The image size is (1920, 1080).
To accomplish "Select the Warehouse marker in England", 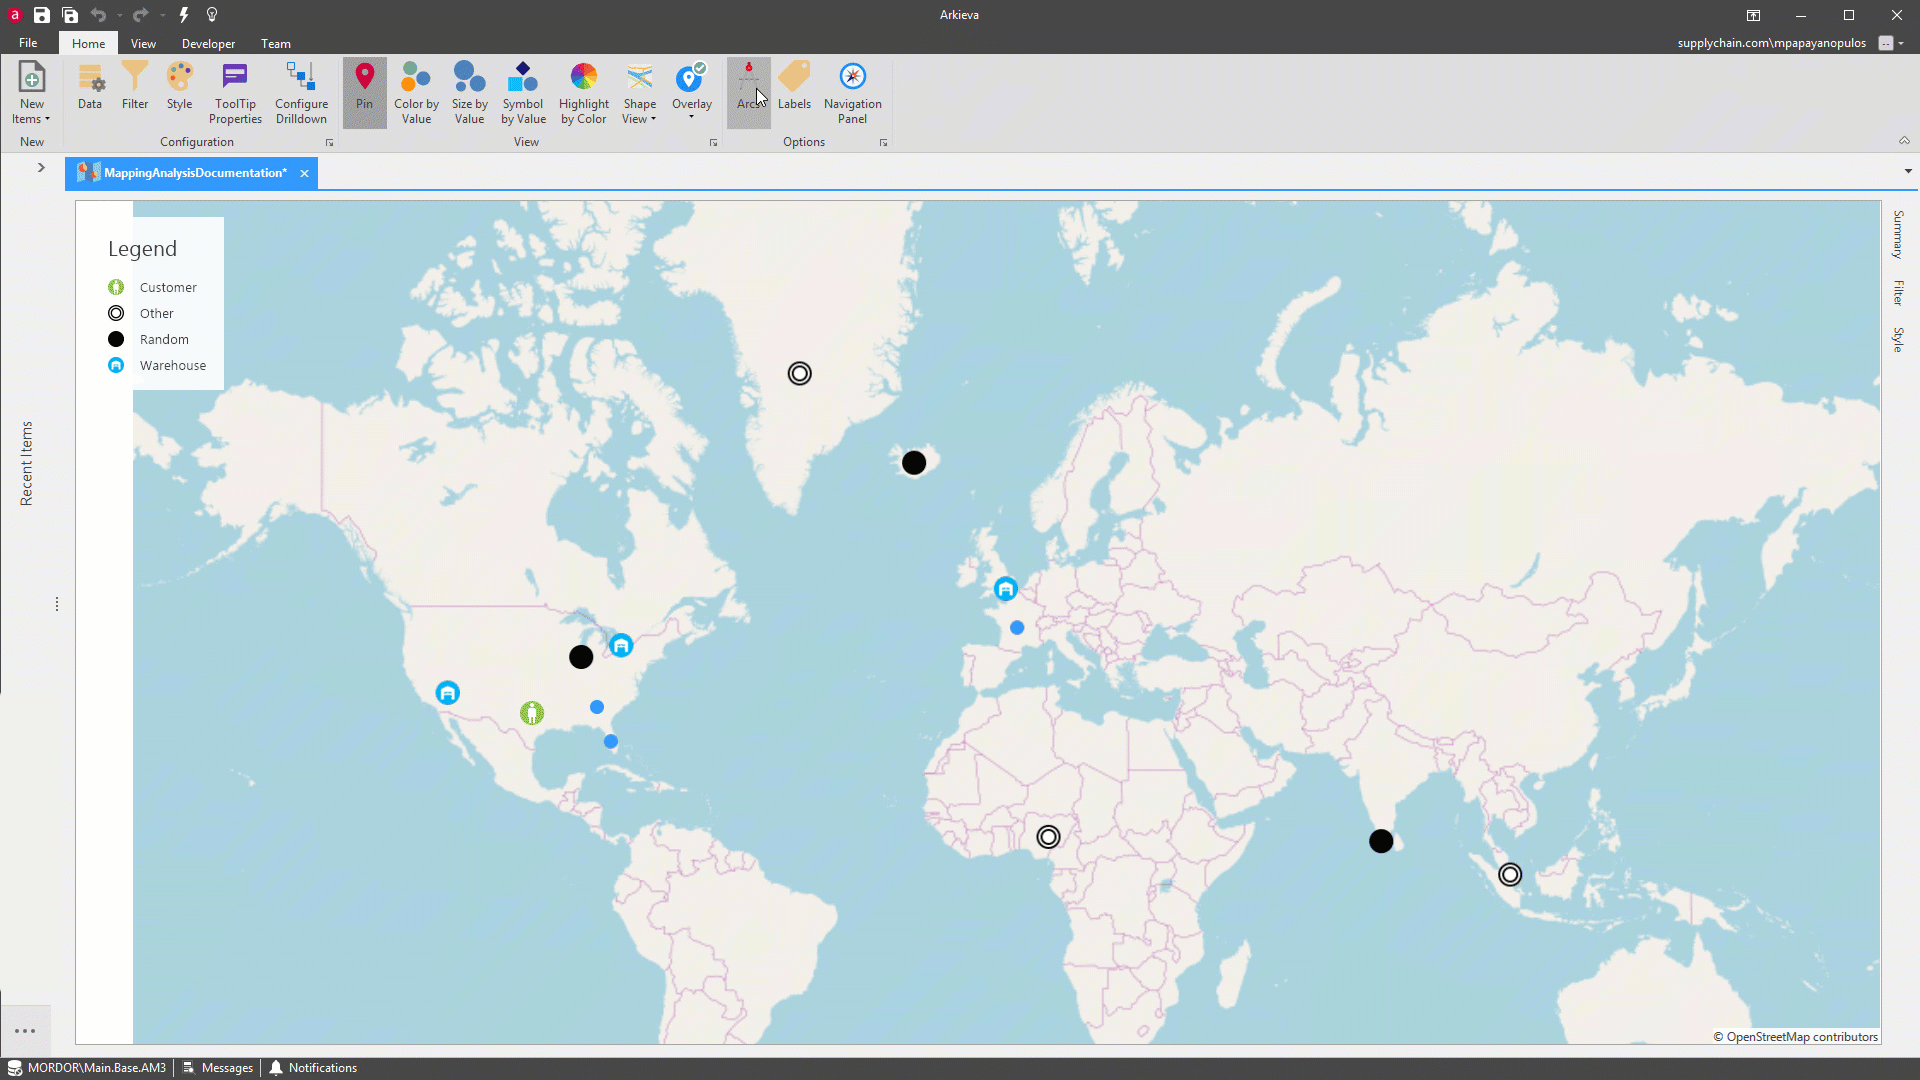I will coord(1006,589).
